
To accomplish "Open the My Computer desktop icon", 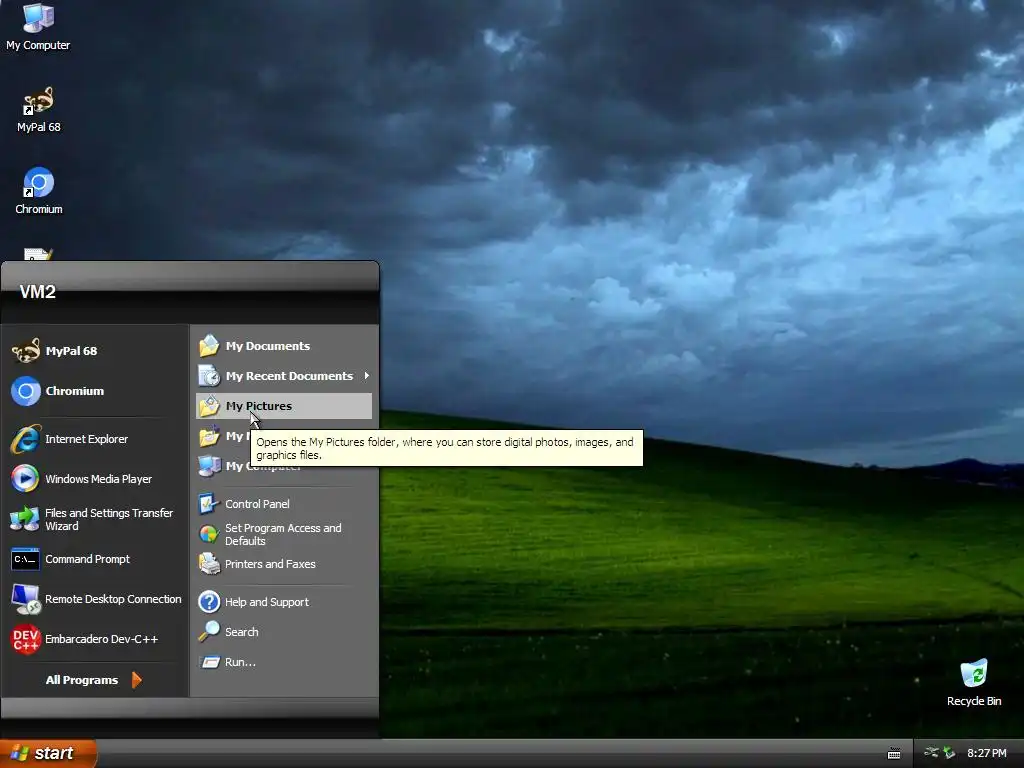I will tap(38, 27).
